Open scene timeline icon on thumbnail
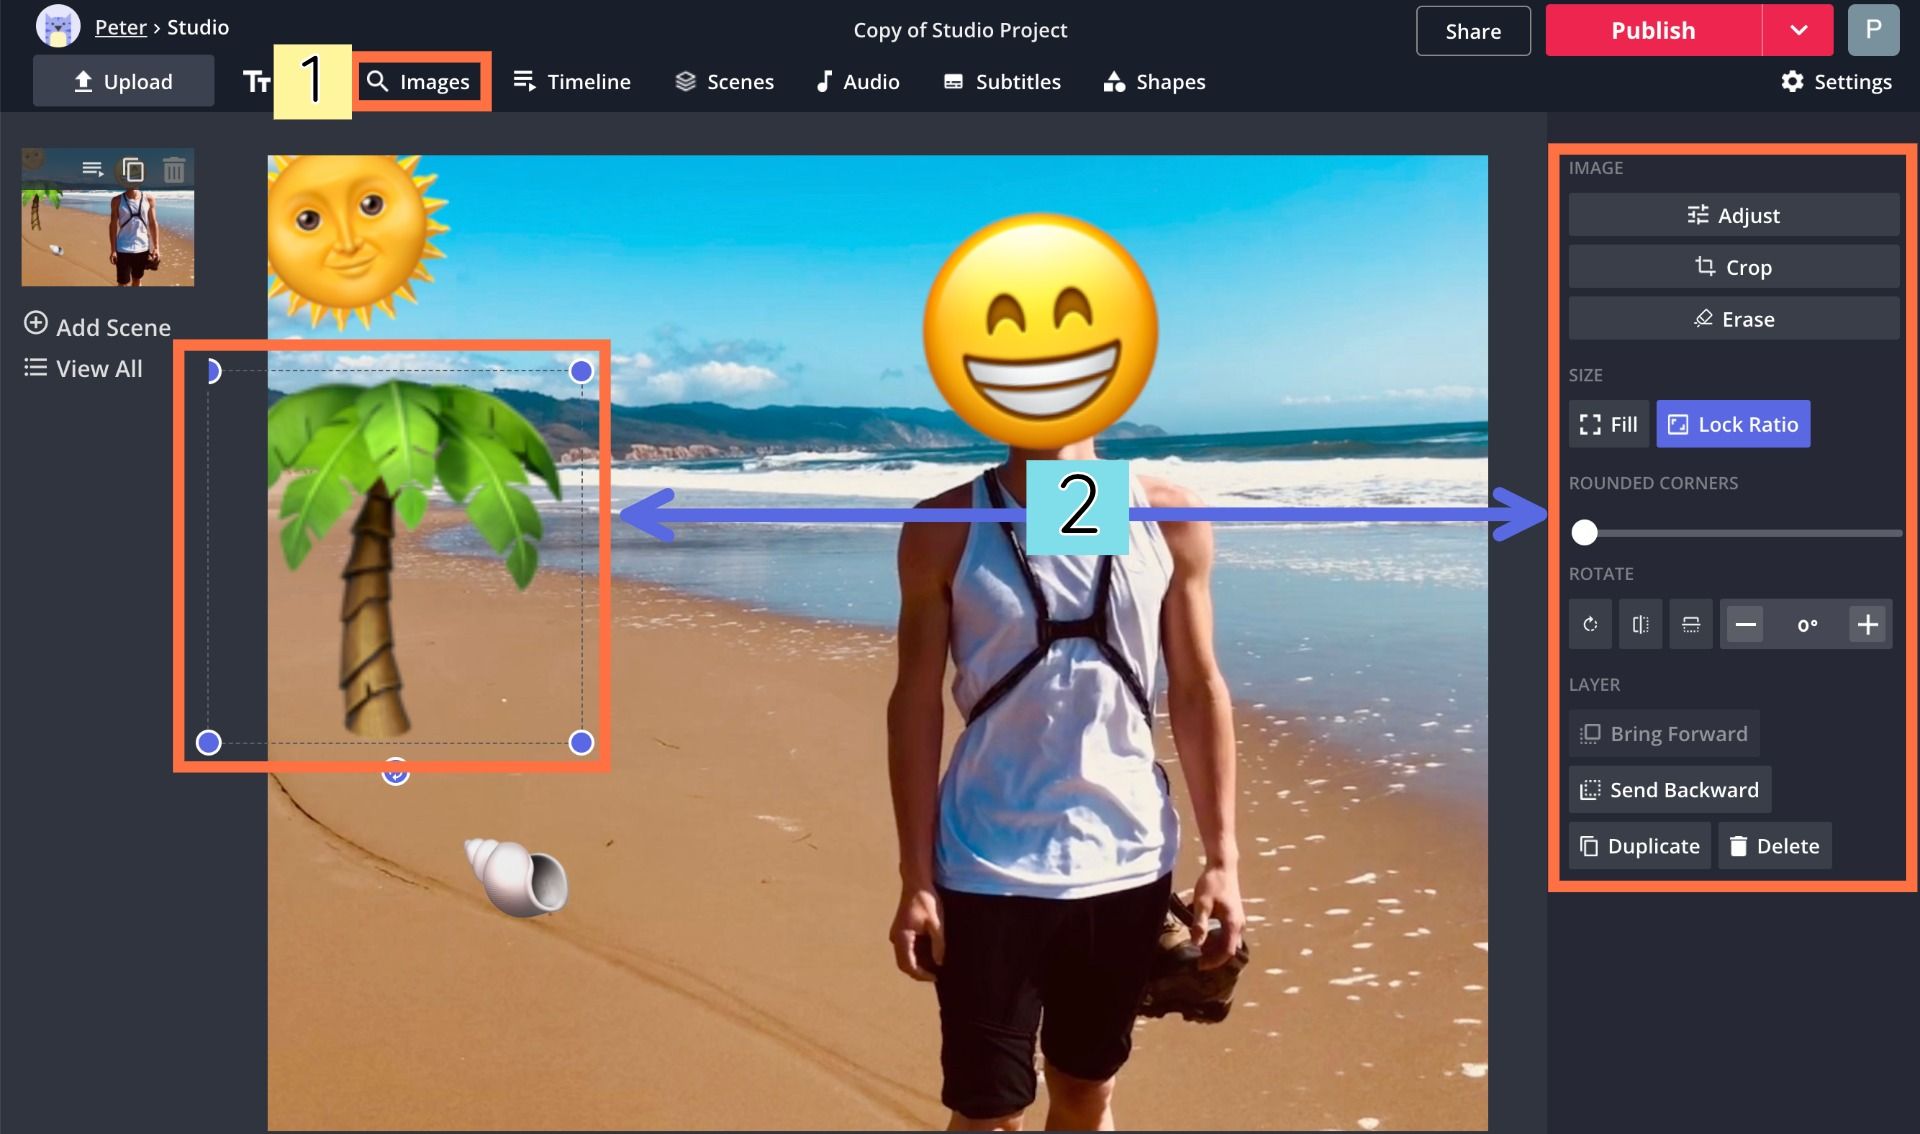1920x1134 pixels. tap(92, 169)
